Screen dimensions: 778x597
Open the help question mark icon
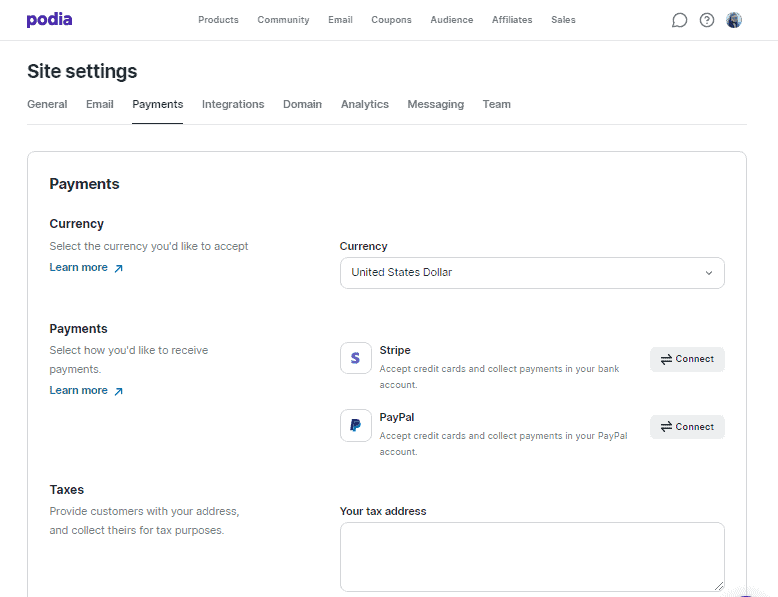(707, 20)
